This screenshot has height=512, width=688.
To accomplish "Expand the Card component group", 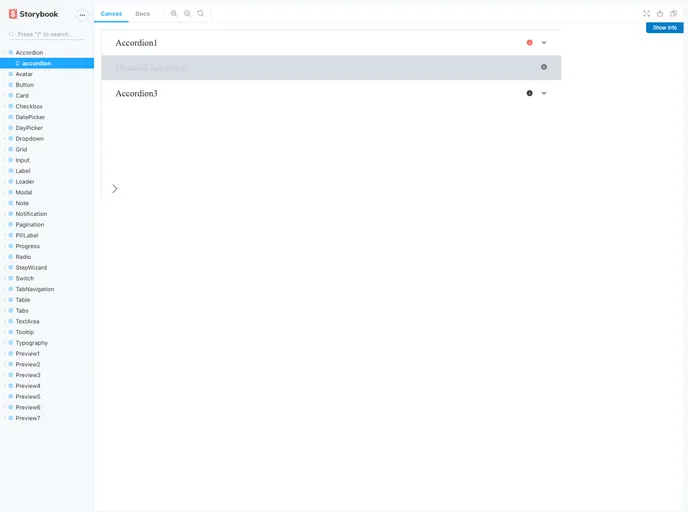I will 22,96.
